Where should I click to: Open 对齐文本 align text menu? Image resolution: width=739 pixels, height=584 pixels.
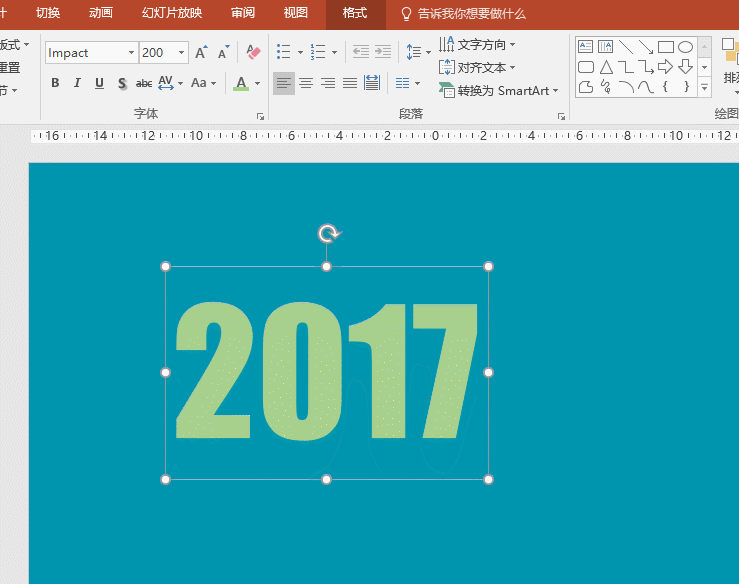(x=476, y=67)
